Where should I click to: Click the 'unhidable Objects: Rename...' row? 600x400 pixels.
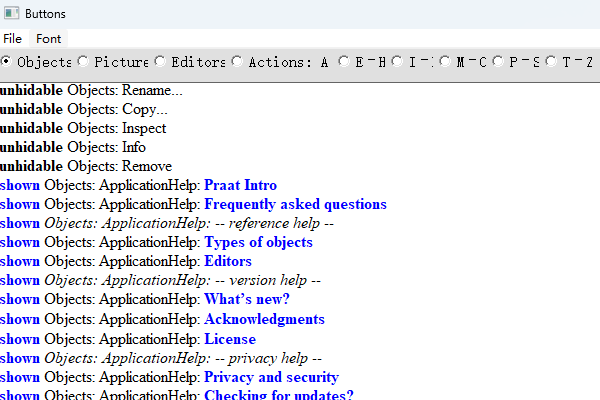91,90
